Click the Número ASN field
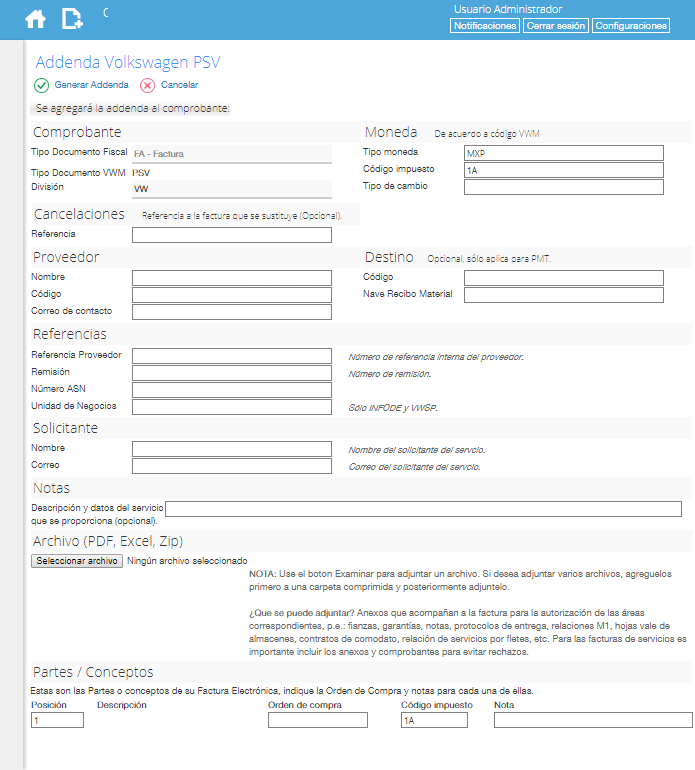 pyautogui.click(x=232, y=390)
